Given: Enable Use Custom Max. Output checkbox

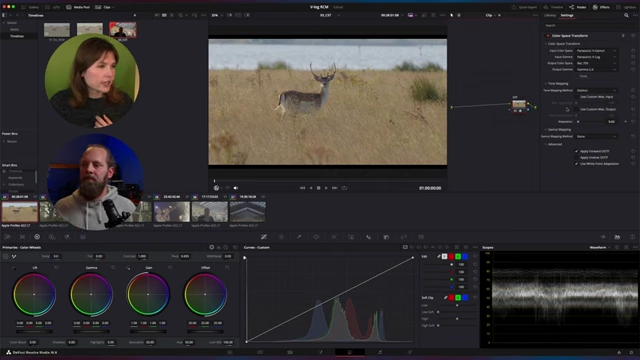Looking at the screenshot, I should click(577, 109).
